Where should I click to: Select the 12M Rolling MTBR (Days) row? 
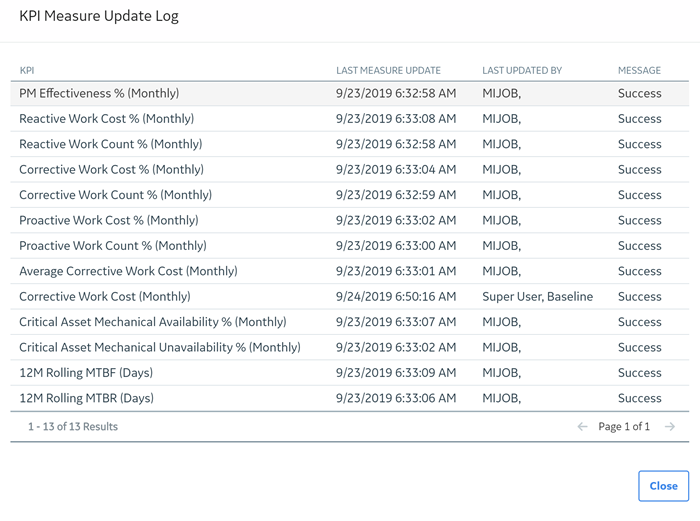point(350,398)
